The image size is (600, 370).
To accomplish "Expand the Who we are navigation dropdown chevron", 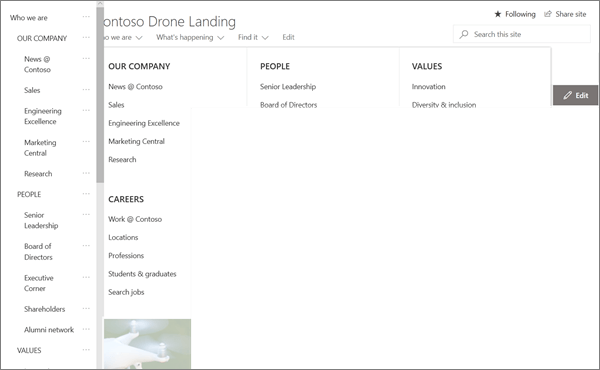I will pos(139,37).
